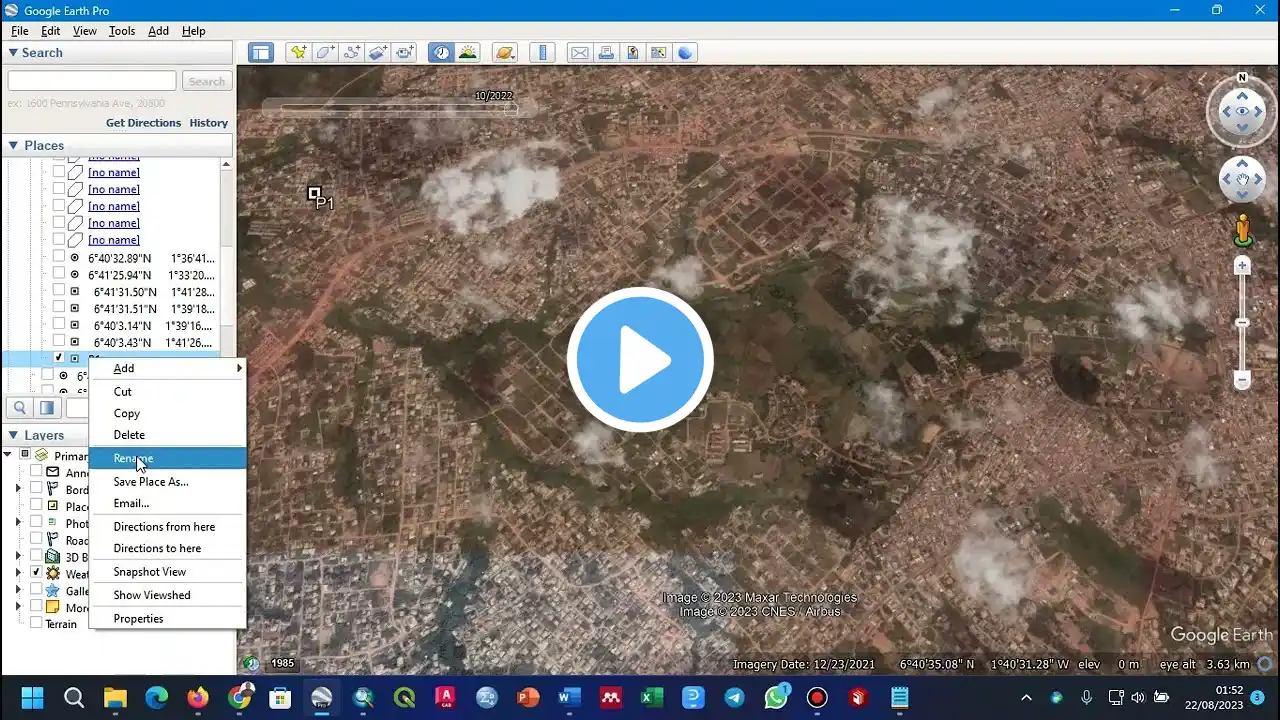Collapse the Primary Database tree node
This screenshot has height=720, width=1280.
(8, 455)
